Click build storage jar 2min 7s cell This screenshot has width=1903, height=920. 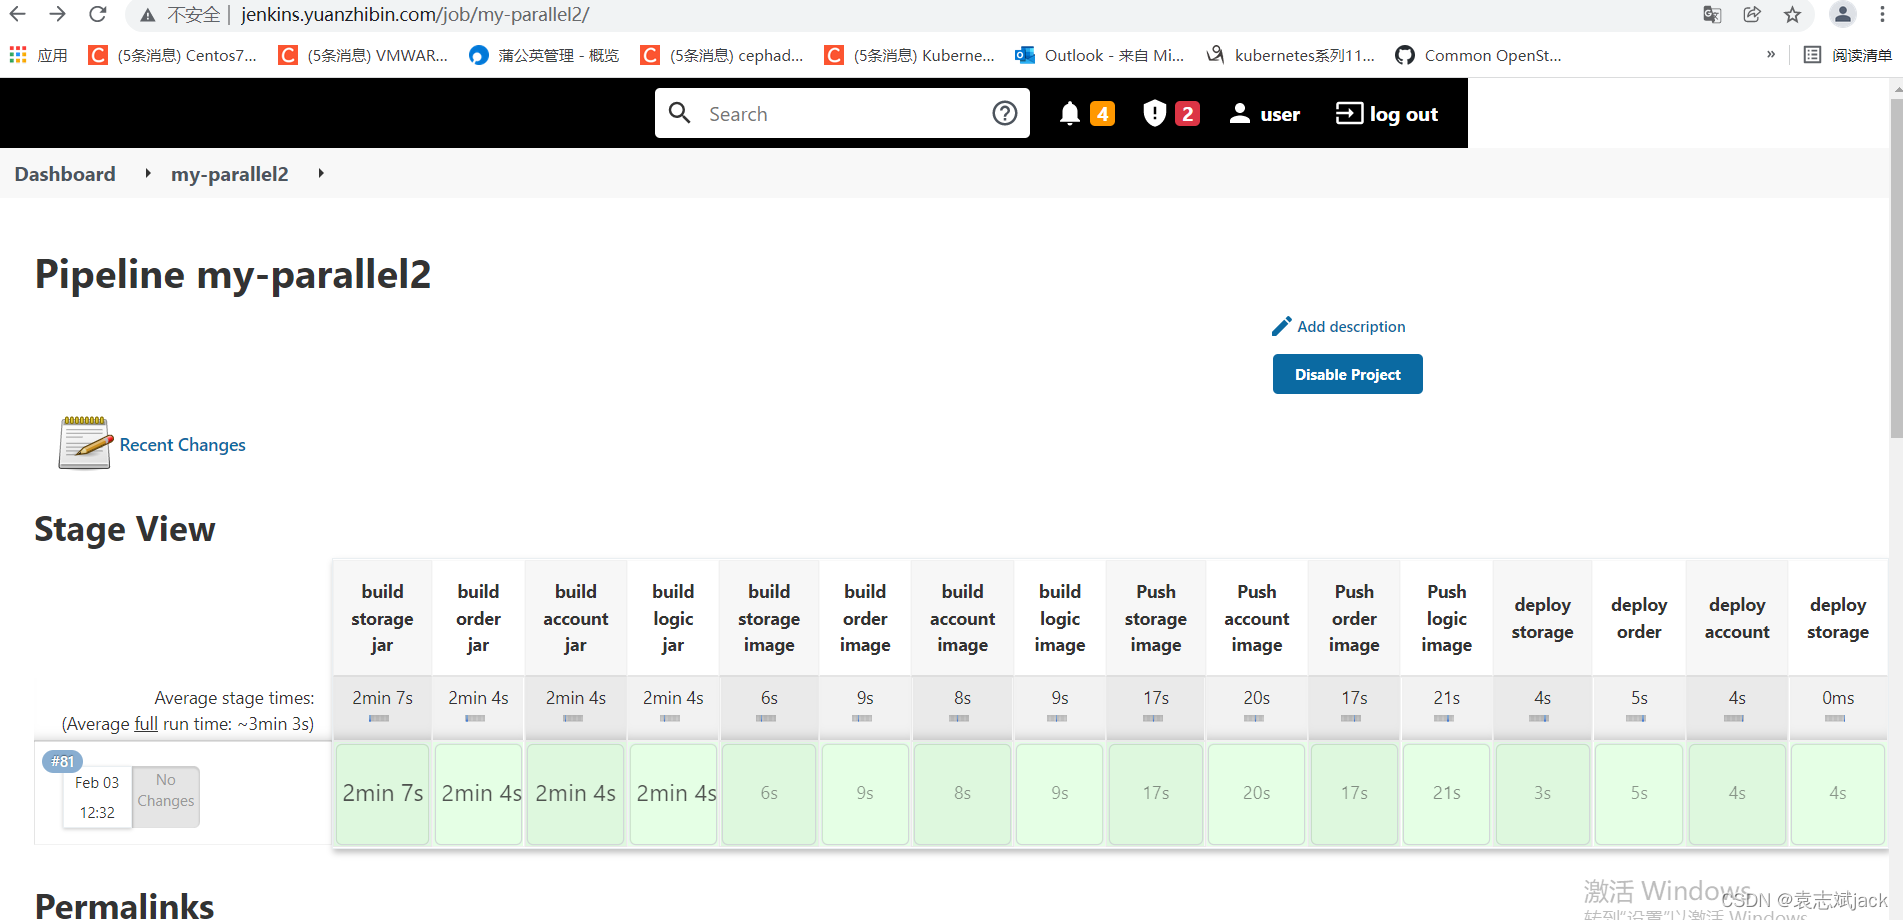point(383,794)
